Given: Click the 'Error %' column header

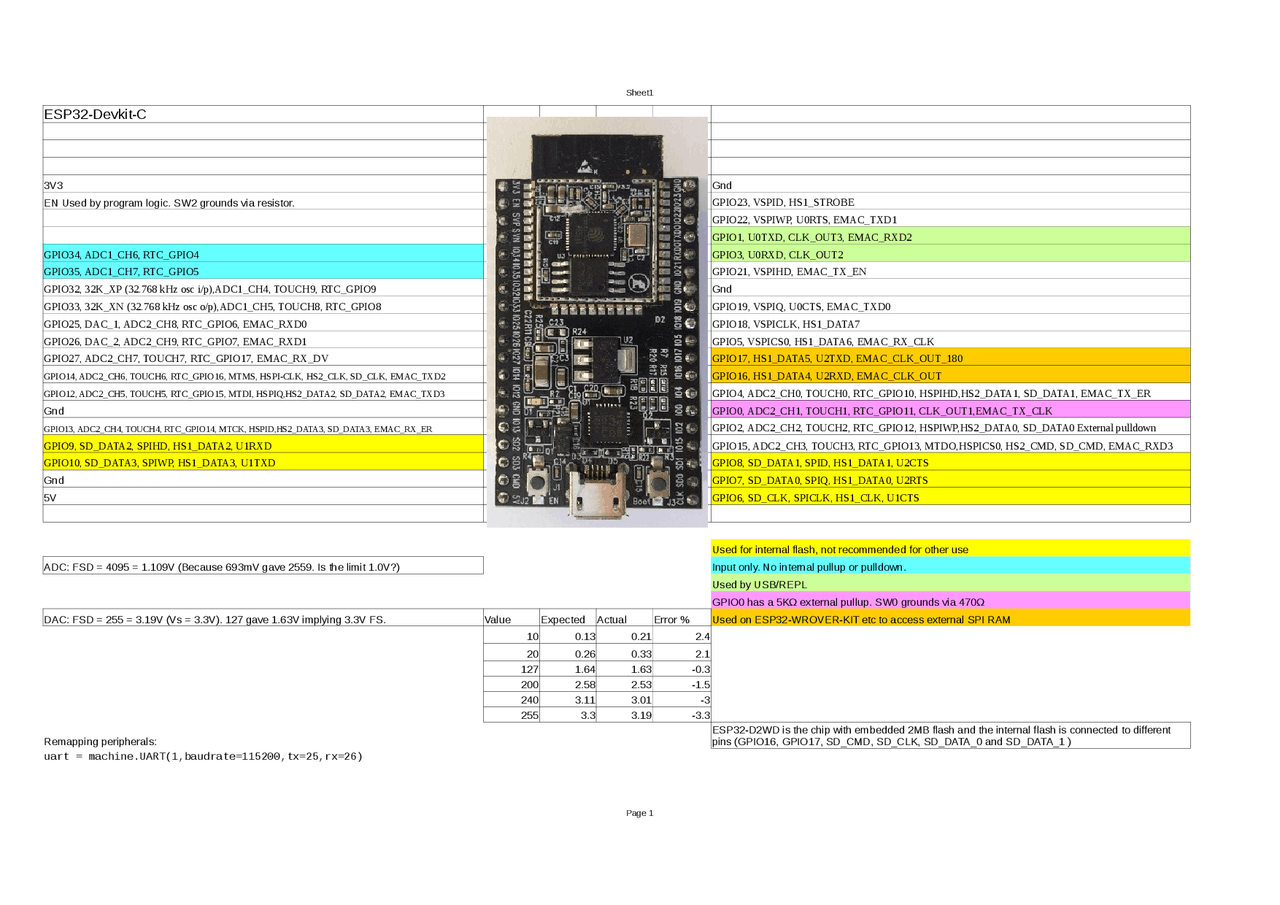Looking at the screenshot, I should point(681,619).
